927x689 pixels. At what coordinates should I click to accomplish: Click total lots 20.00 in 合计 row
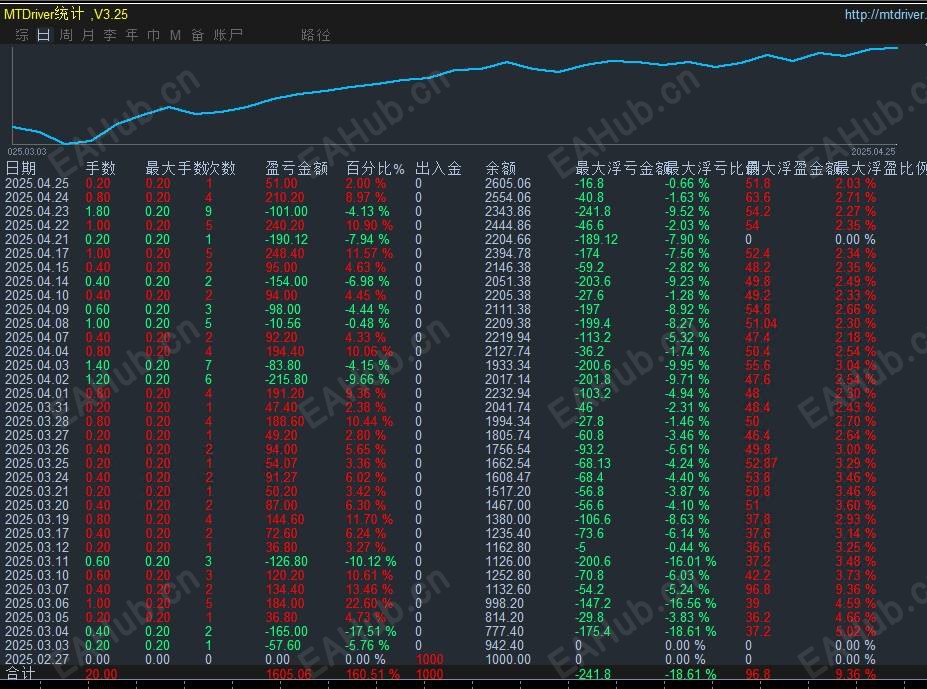click(101, 674)
